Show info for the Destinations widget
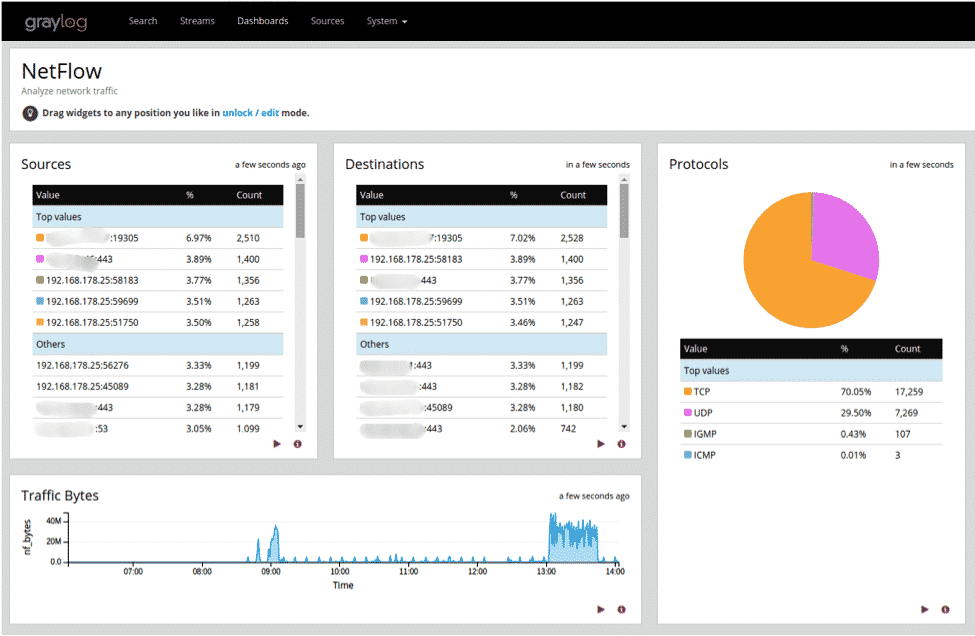The image size is (975, 636). 621,444
